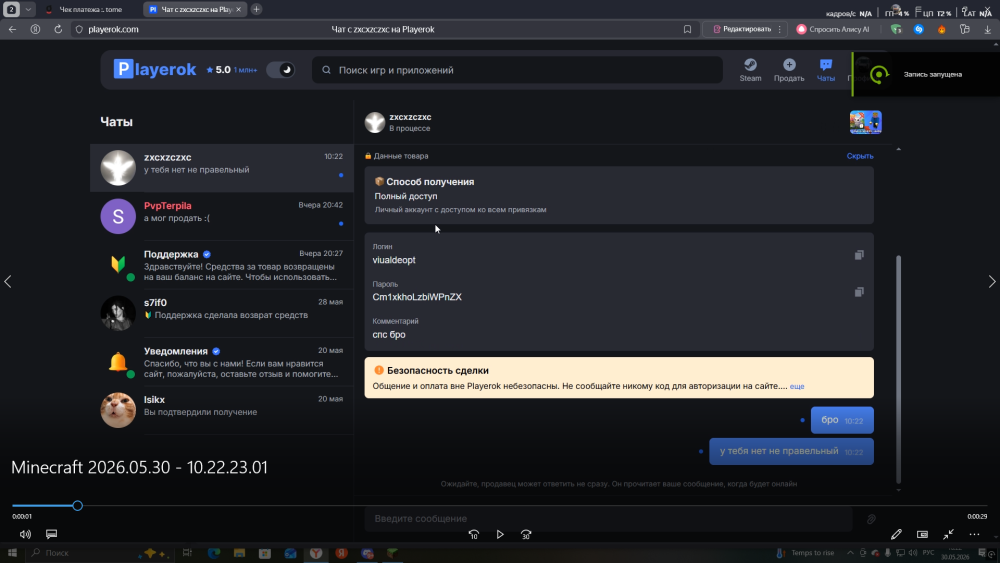Screen dimensions: 1000x563
Task: Copy the login viualdeopt with copy icon
Action: pyautogui.click(x=859, y=255)
